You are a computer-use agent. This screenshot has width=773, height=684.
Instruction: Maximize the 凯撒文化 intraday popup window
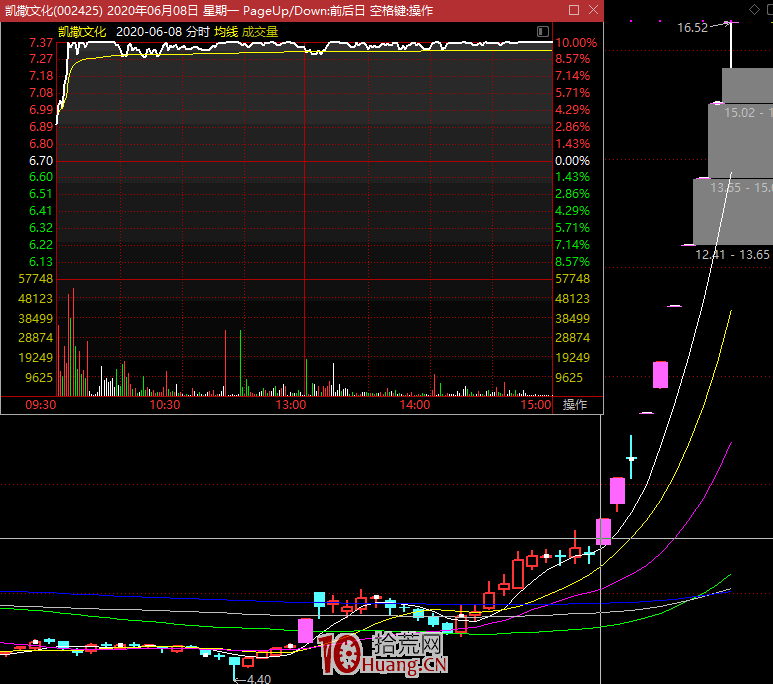574,10
